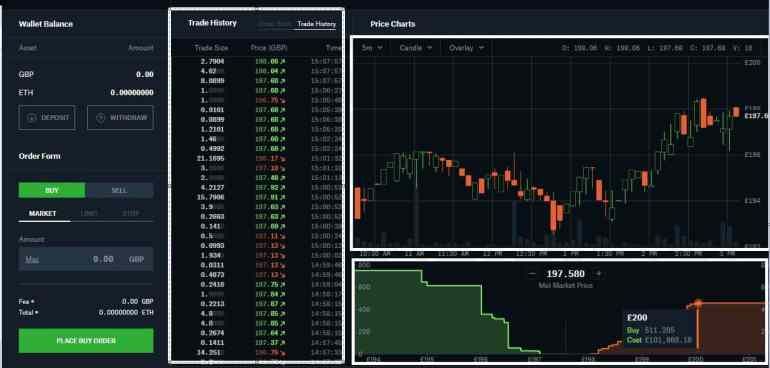Click minus zoom icon beside mid market price

532,274
